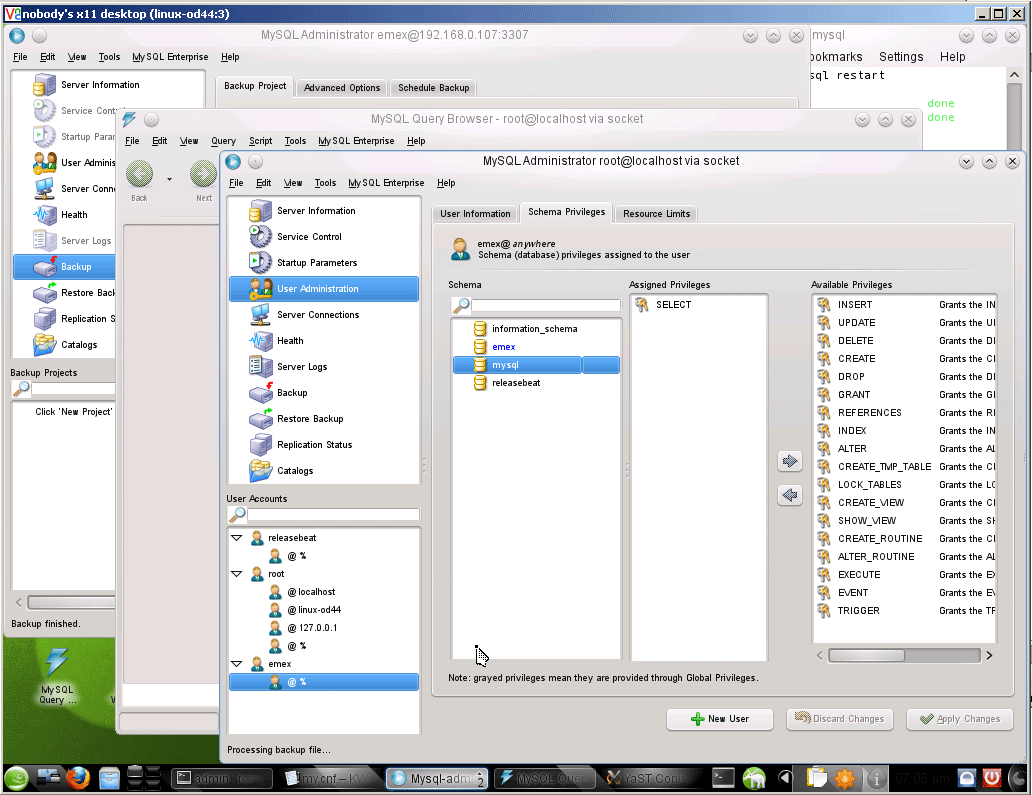
Task: Select Backup in the emex Administrator window
Action: [64, 267]
